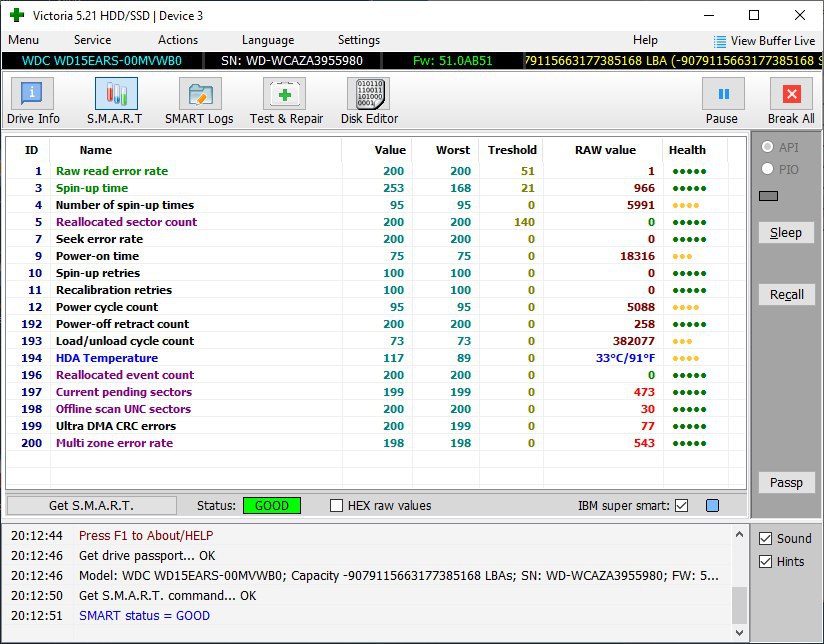Click the log scroll down arrow
The image size is (824, 644).
739,632
